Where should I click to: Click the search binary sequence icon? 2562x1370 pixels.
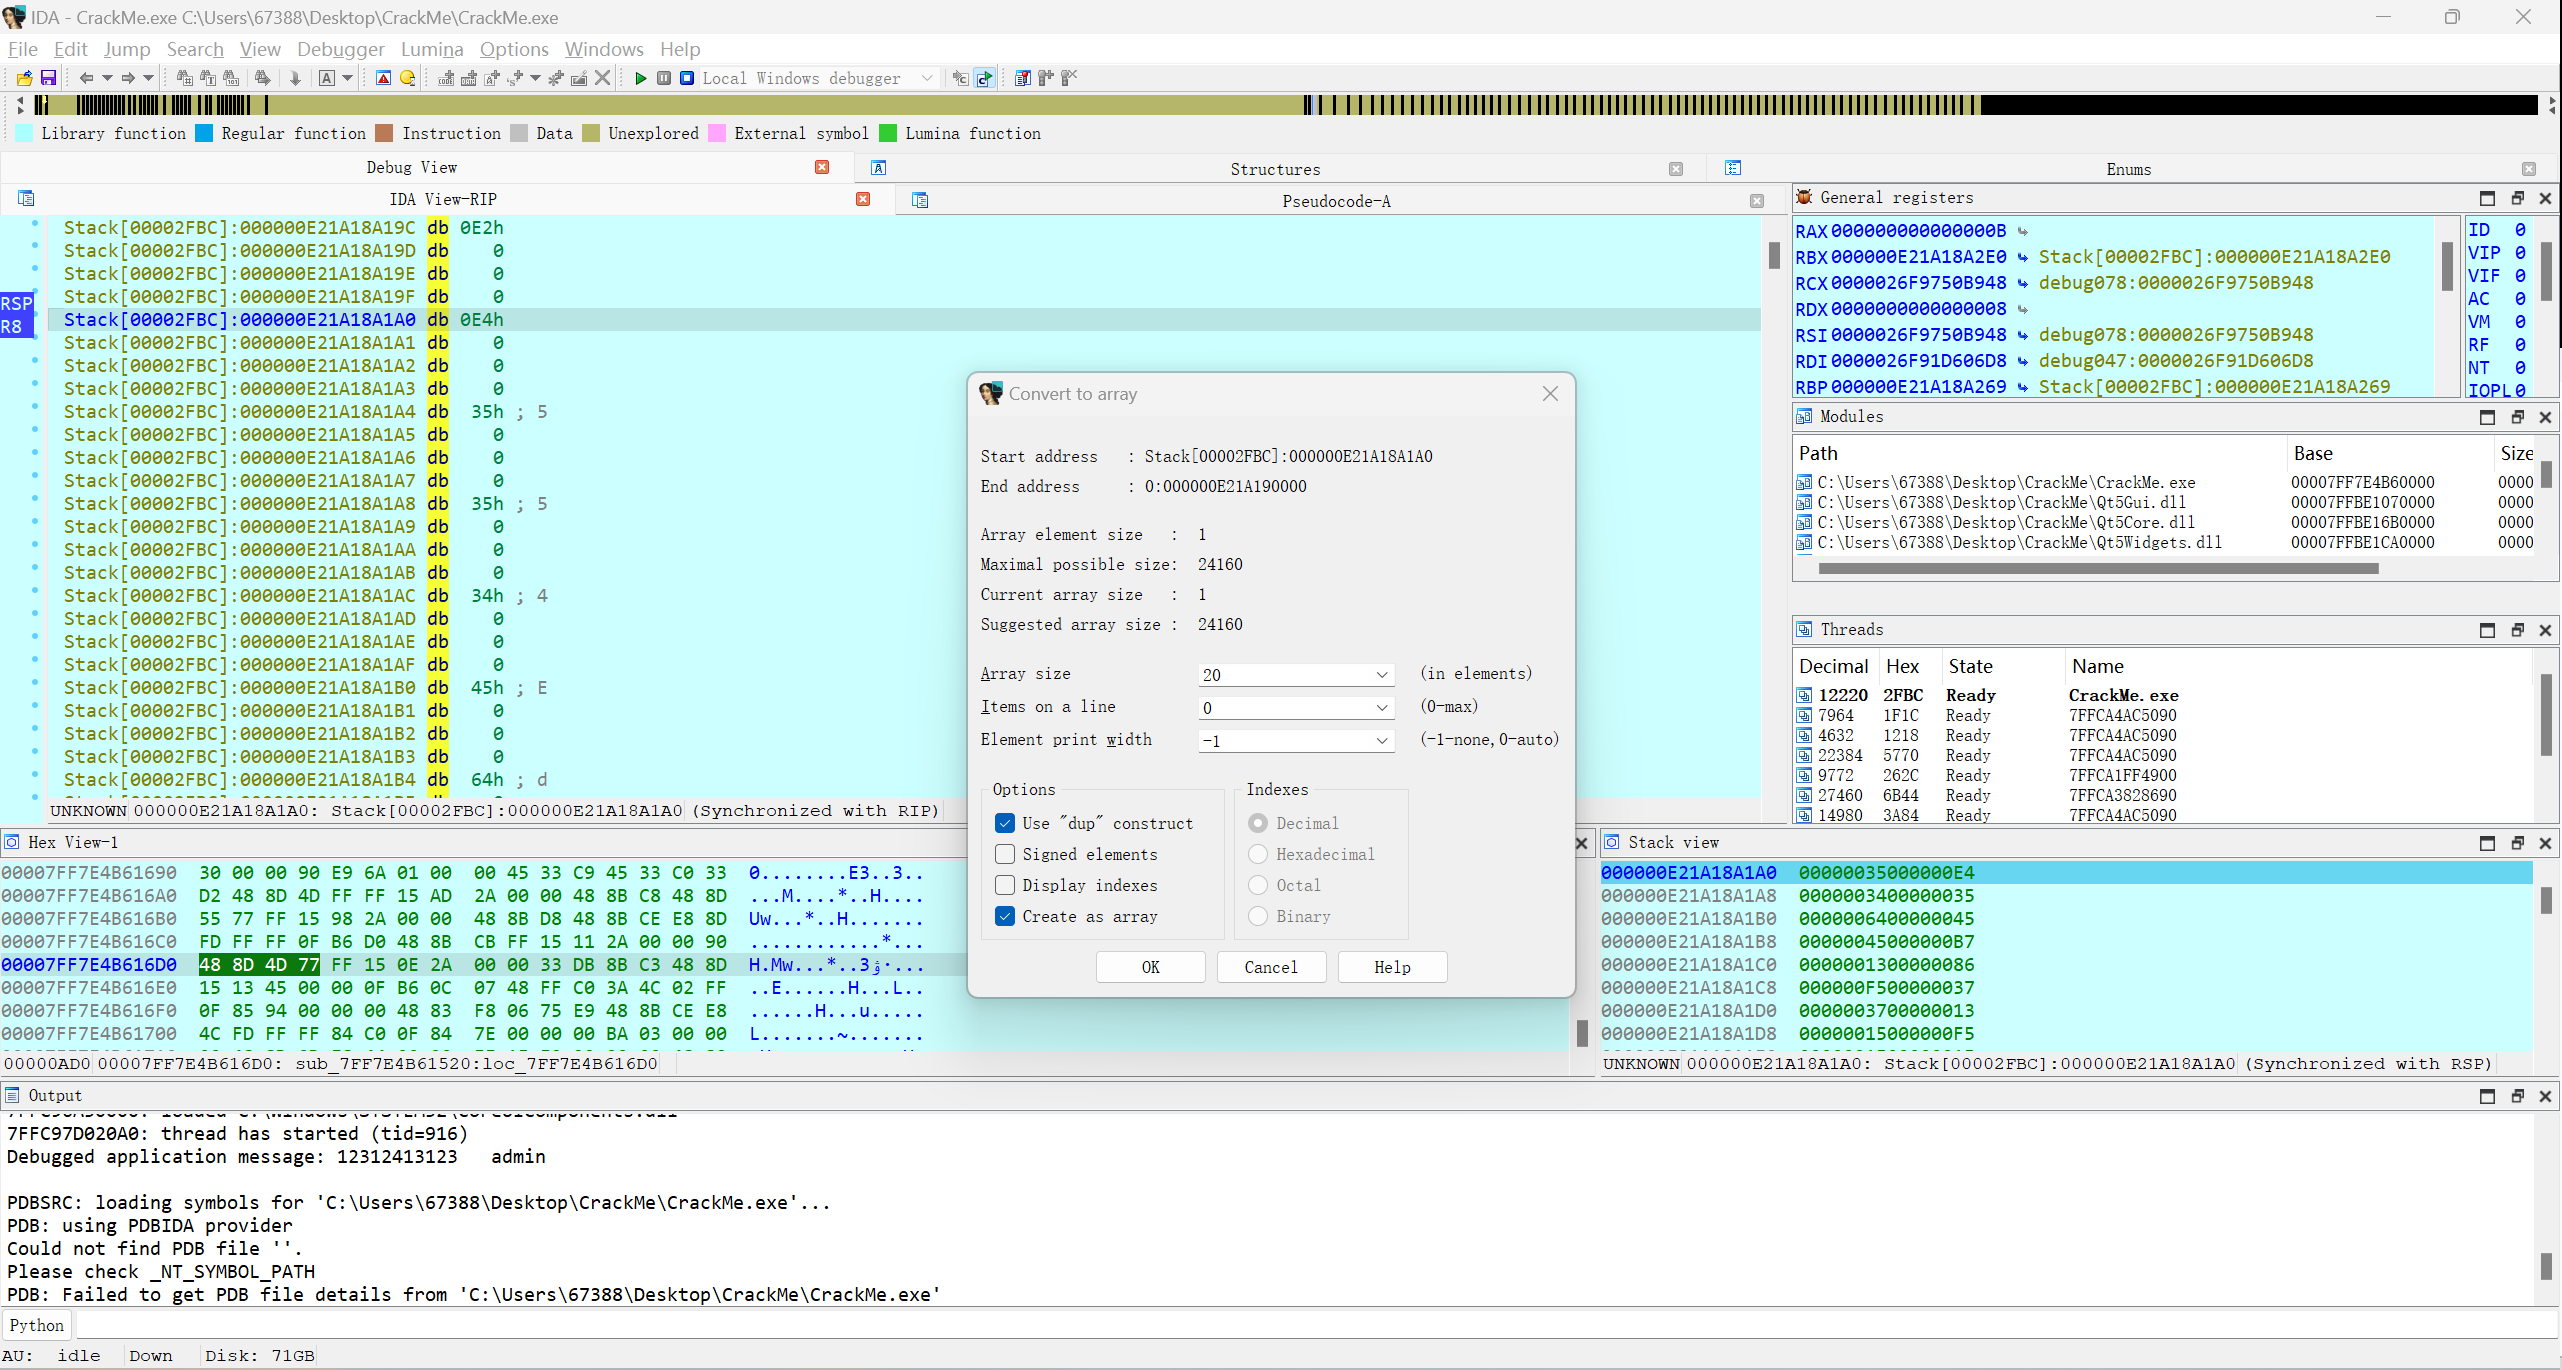coord(231,78)
